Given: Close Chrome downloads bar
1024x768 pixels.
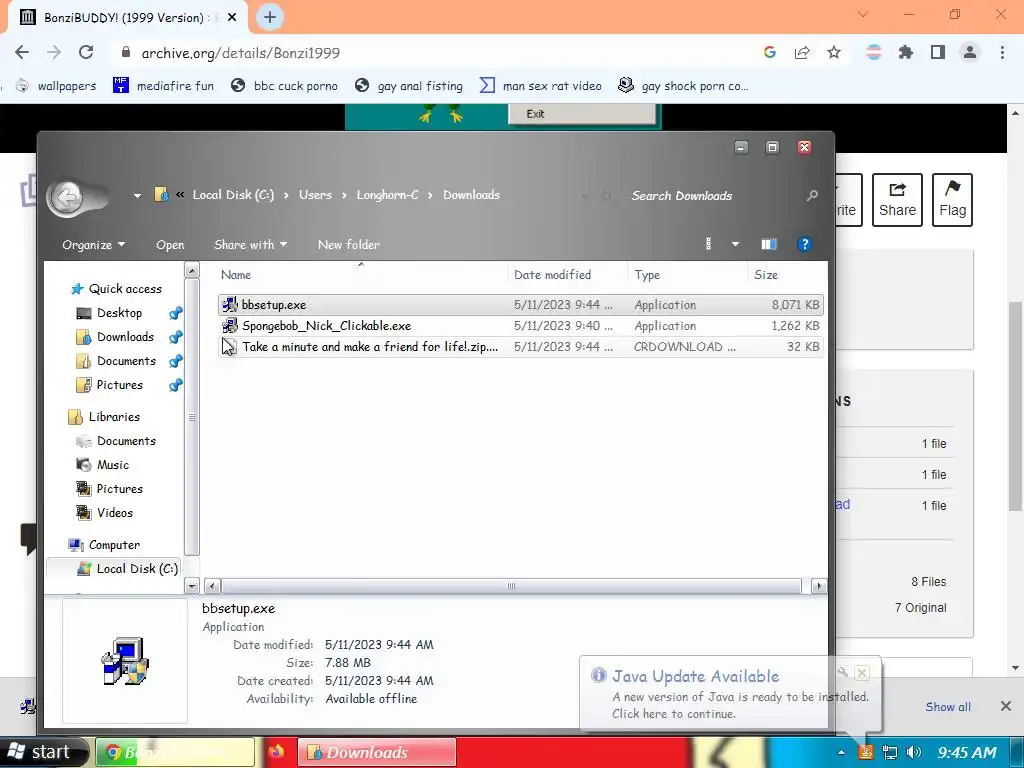Looking at the screenshot, I should 1006,706.
